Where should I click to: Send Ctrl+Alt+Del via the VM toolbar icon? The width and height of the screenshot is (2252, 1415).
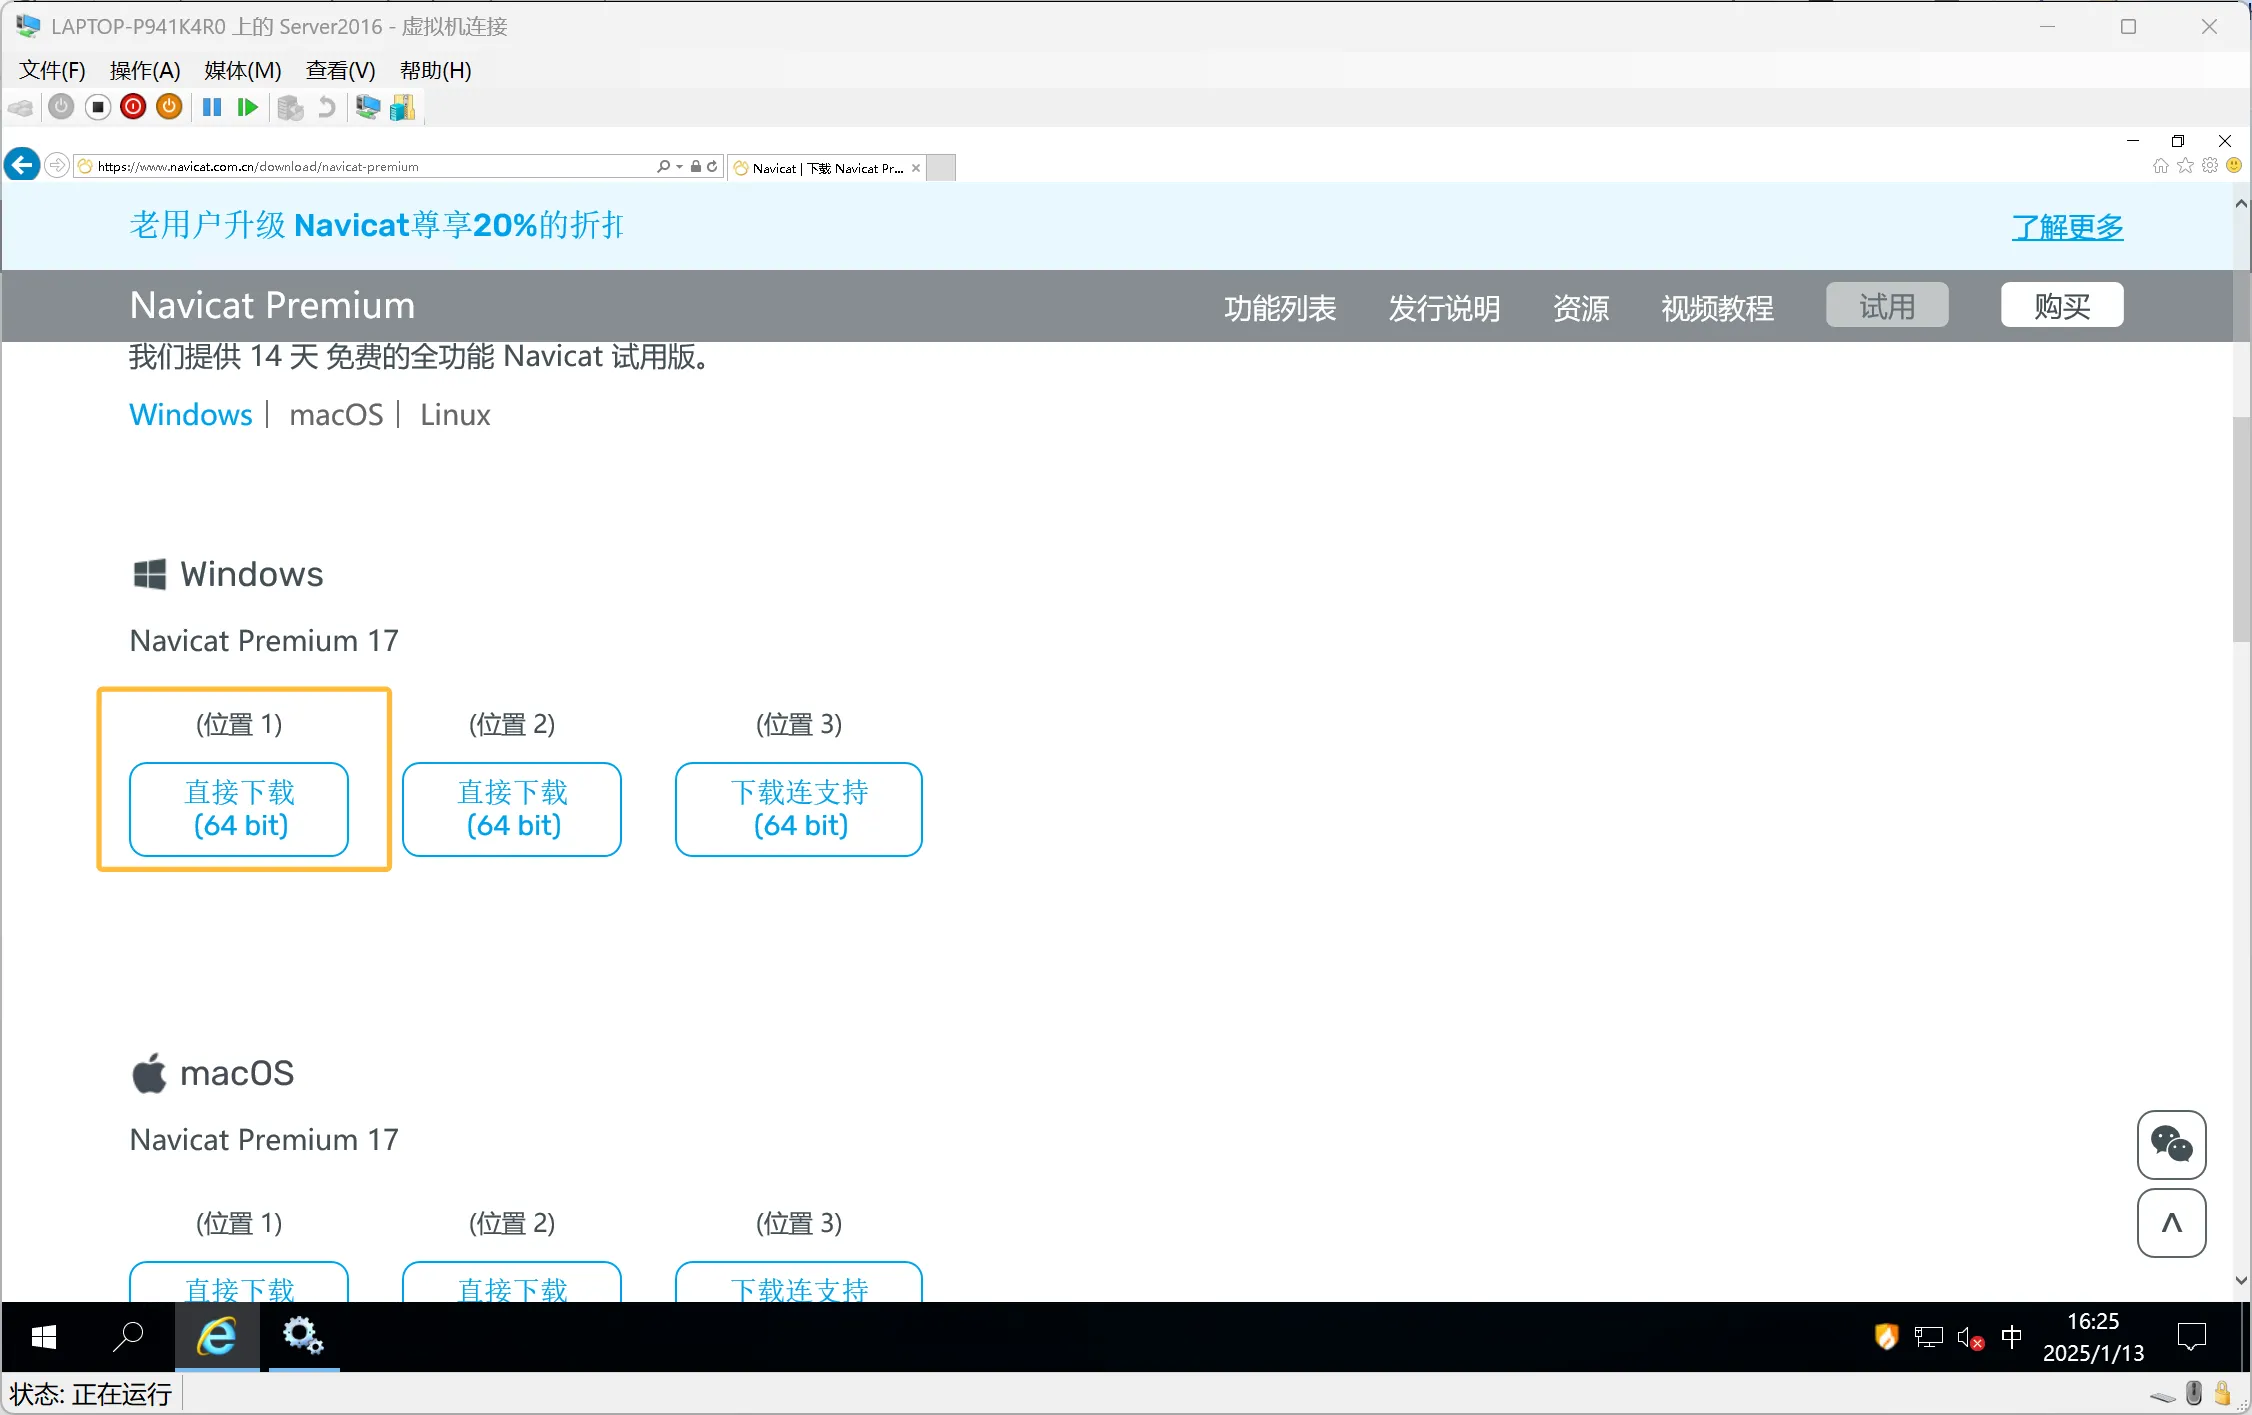click(x=20, y=107)
